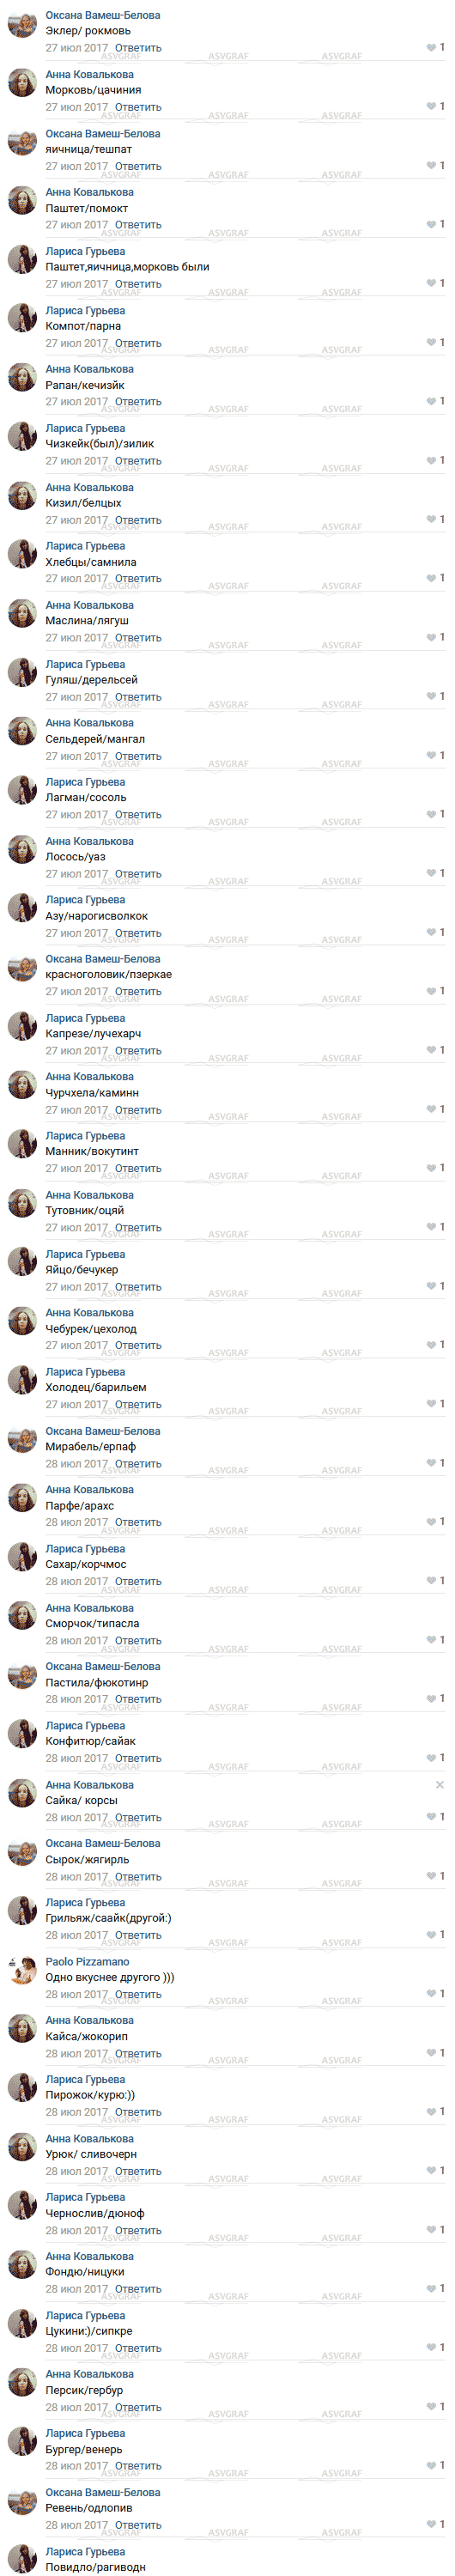The height and width of the screenshot is (2576, 455).
Task: Click Лариса Гурьева's avatar beside "Компот/парна"
Action: [22, 319]
